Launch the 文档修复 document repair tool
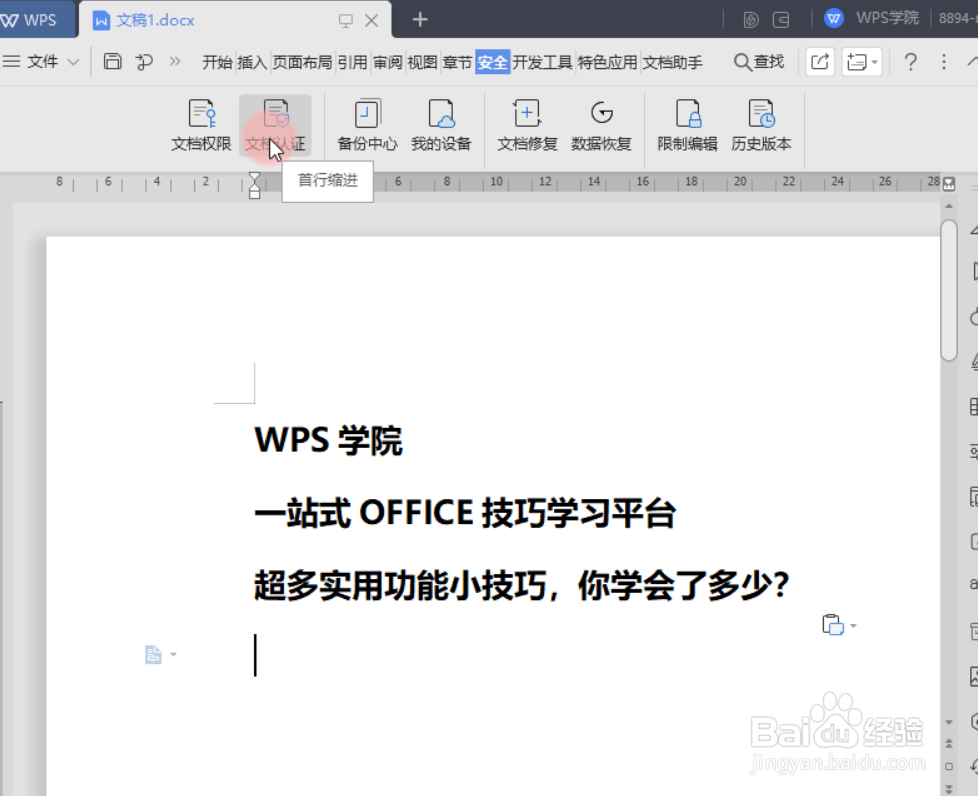Viewport: 978px width, 796px height. coord(527,125)
